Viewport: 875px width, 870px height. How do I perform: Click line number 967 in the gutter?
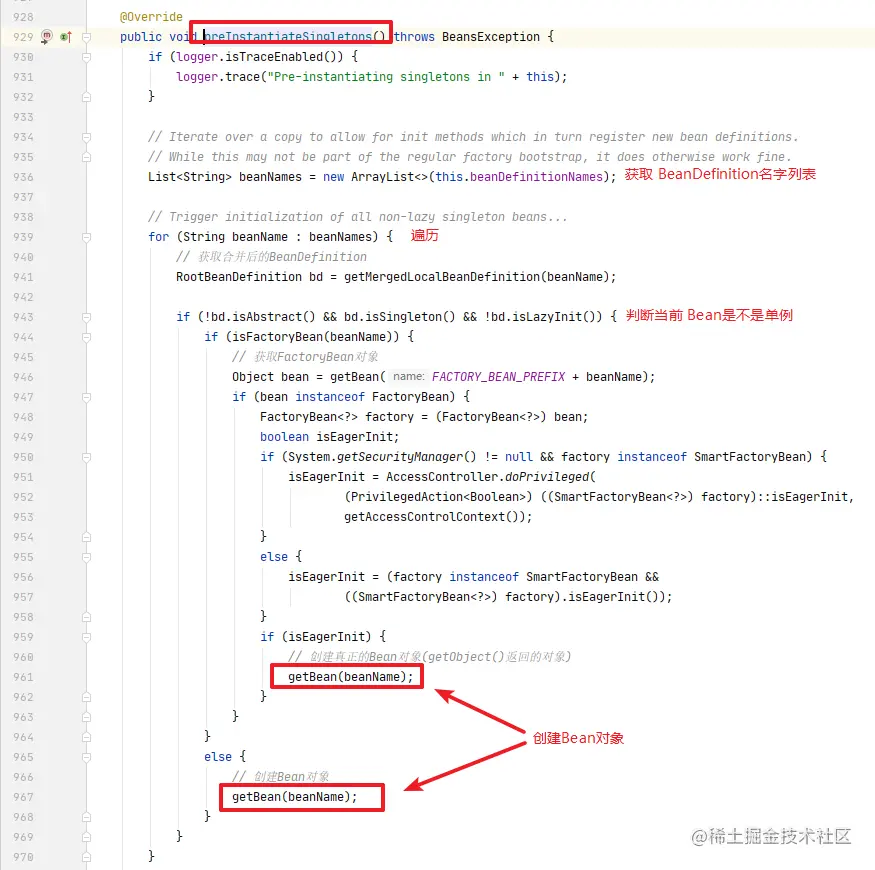(x=23, y=797)
